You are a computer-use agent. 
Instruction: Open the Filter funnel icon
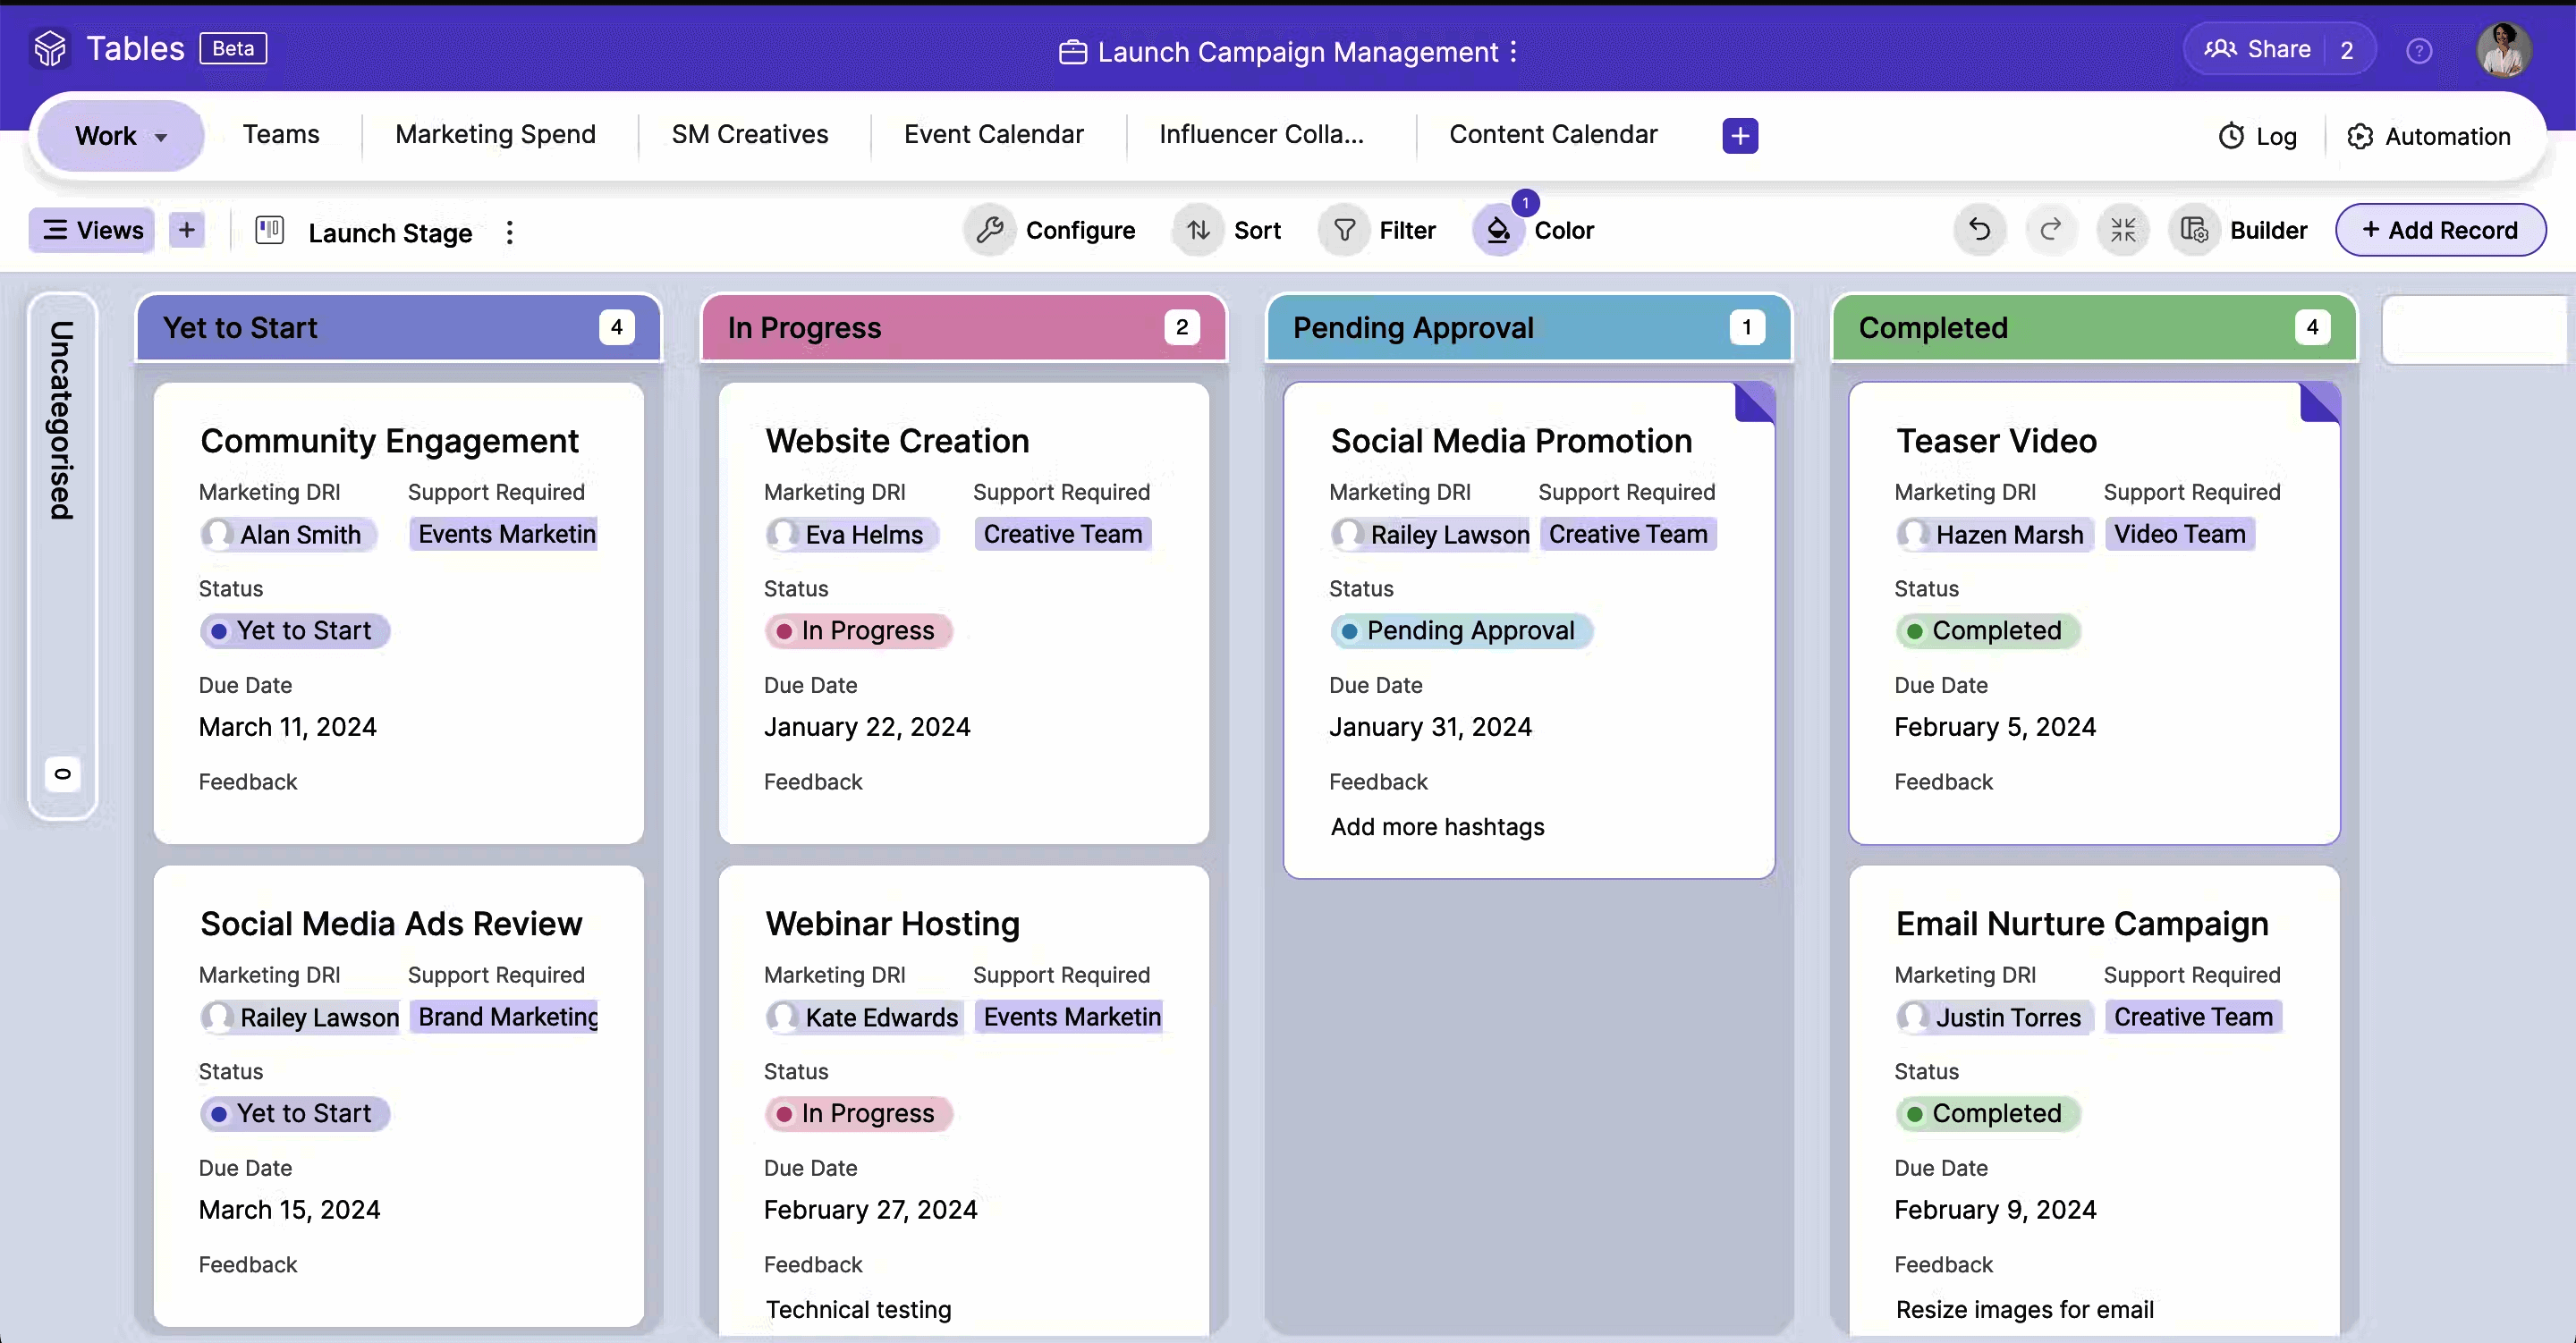[x=1344, y=230]
